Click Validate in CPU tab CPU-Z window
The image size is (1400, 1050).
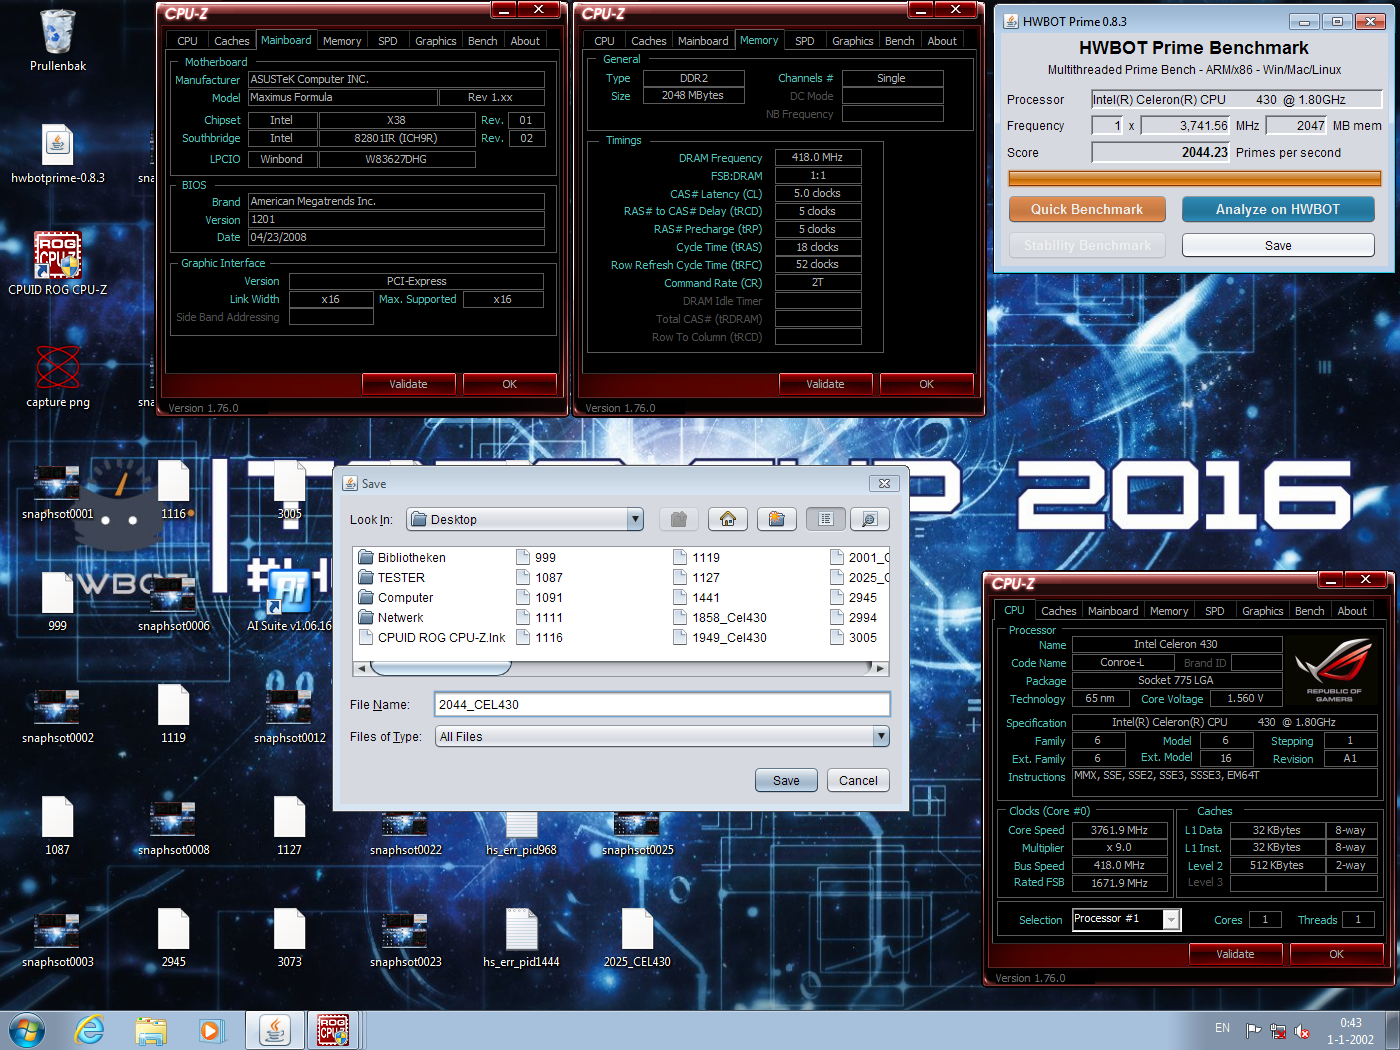click(1235, 954)
